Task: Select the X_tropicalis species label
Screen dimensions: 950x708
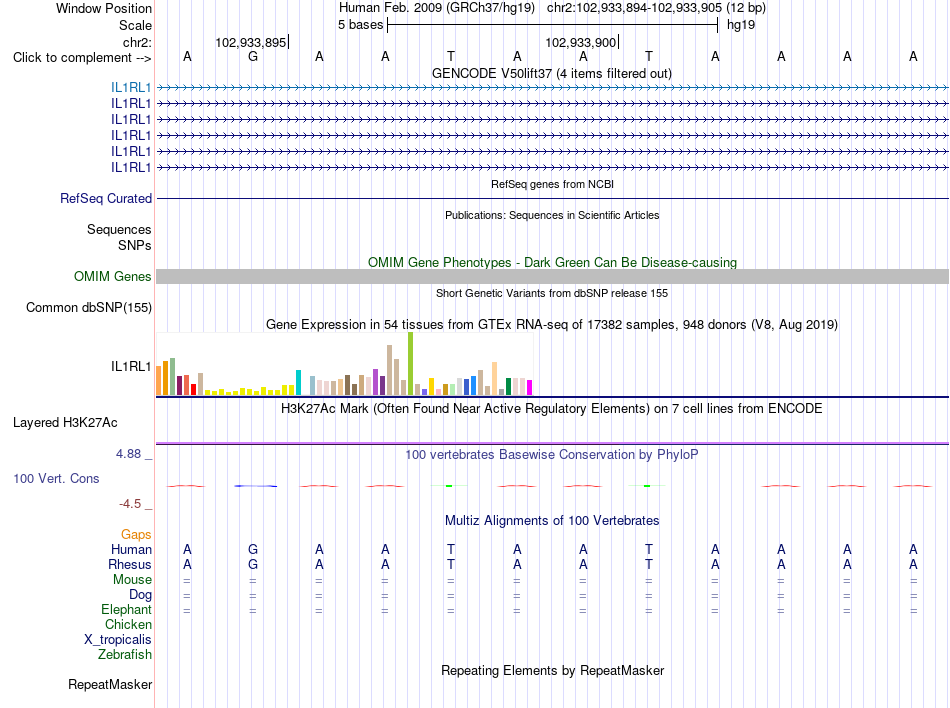Action: coord(118,640)
